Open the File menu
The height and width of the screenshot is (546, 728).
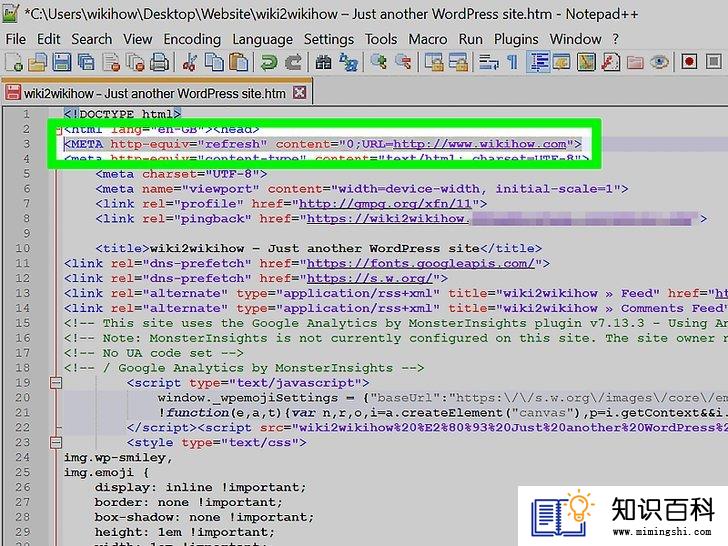pos(16,39)
